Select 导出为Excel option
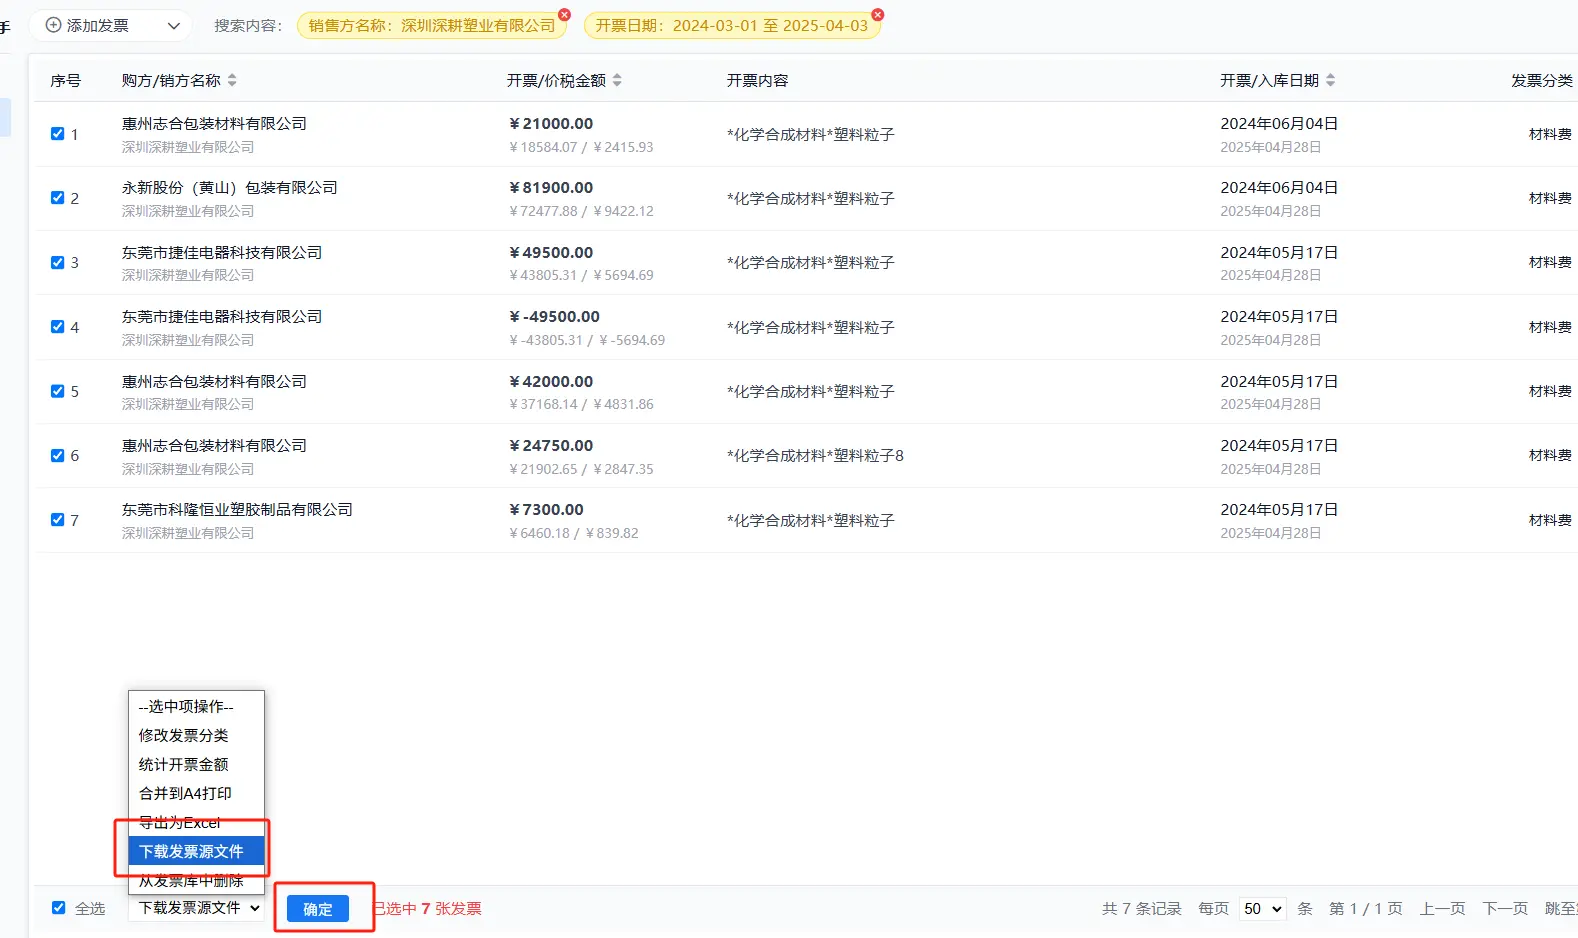The width and height of the screenshot is (1578, 938). pyautogui.click(x=196, y=822)
